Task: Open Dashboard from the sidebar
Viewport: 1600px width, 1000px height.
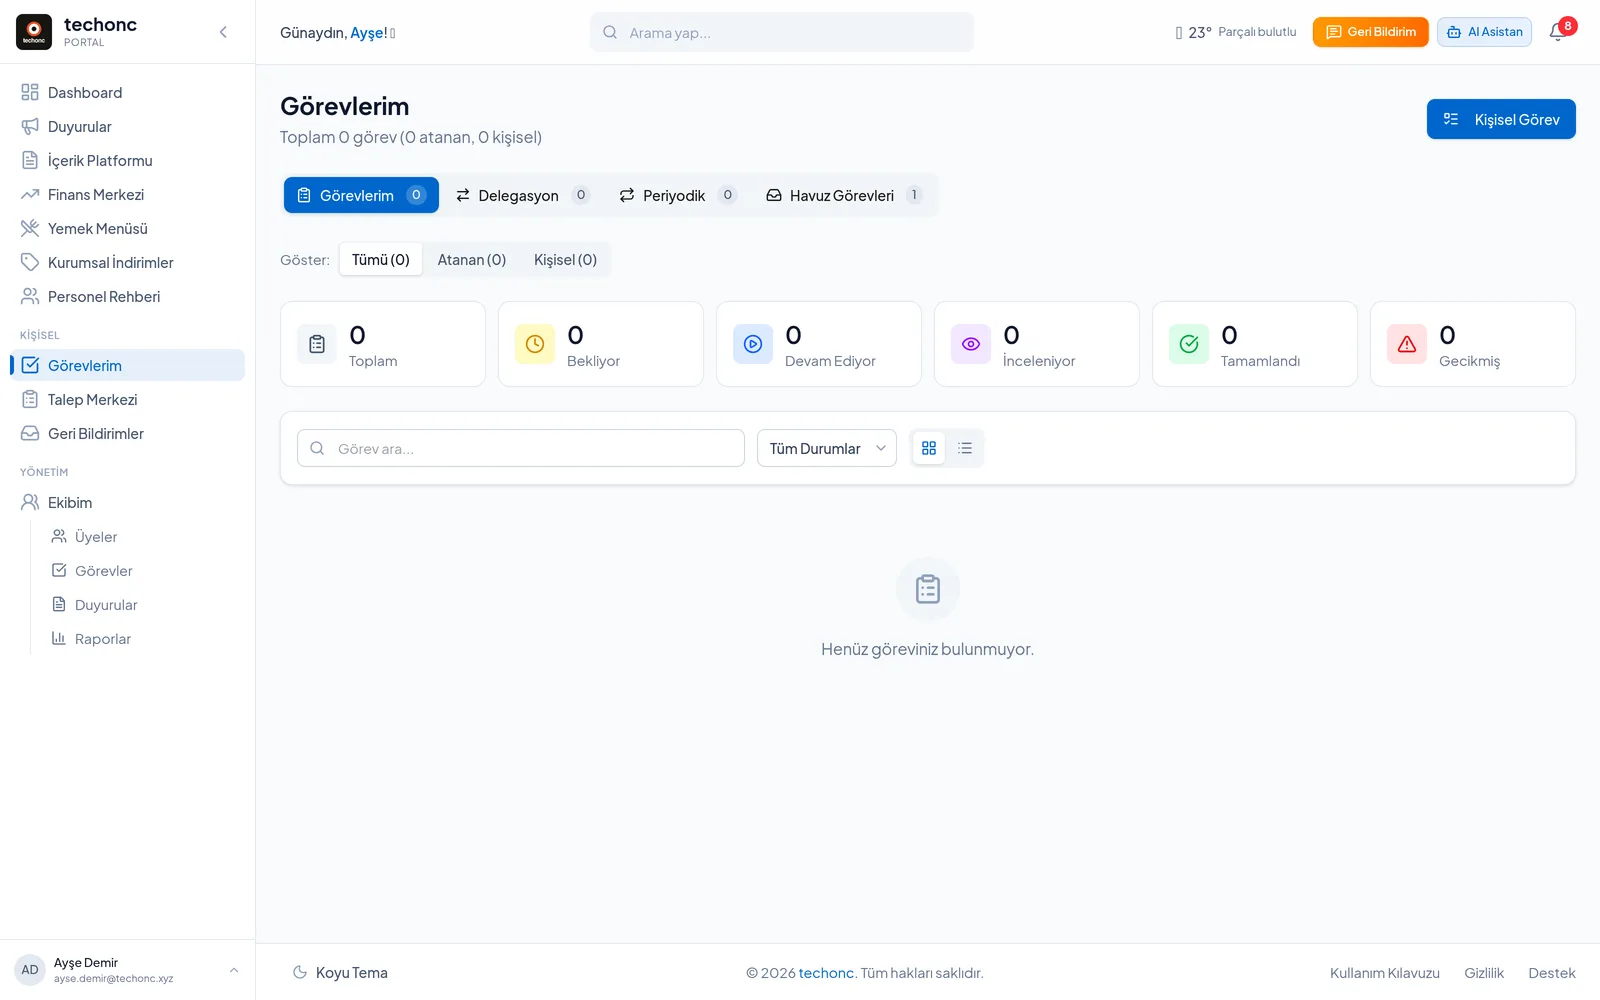Action: coord(128,93)
